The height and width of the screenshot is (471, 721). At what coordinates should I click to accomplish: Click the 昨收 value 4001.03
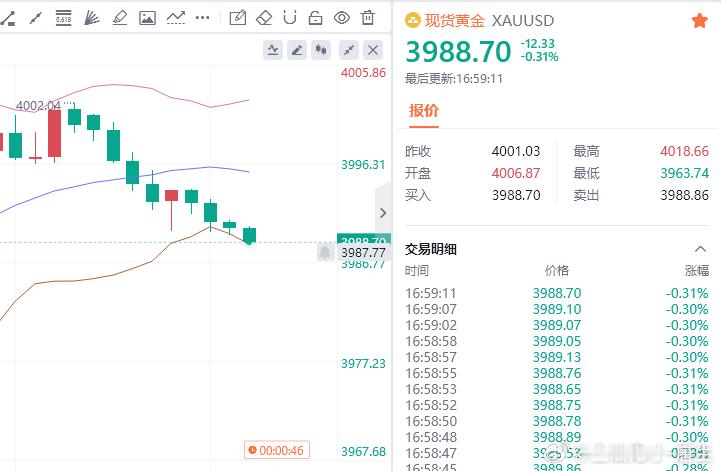coord(516,151)
